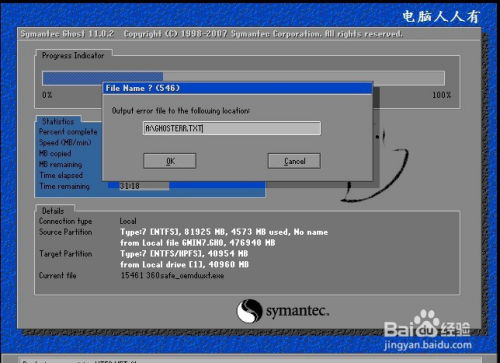Click the Target Partition label
This screenshot has height=363, width=500.
click(x=66, y=254)
